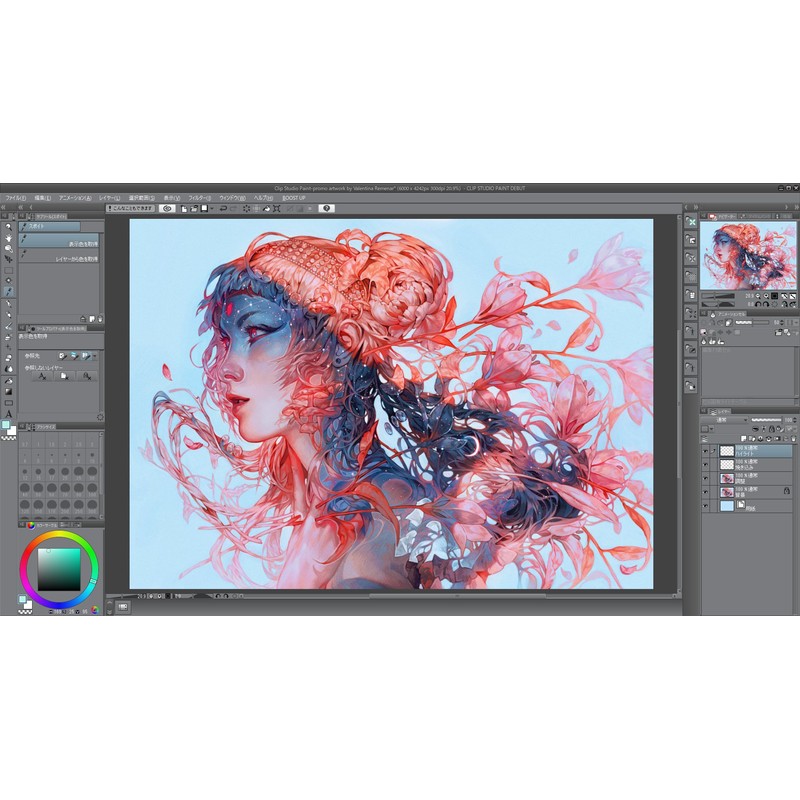Open the アニメーション (Animation) menu
Viewport: 800px width, 800px height.
[75, 198]
